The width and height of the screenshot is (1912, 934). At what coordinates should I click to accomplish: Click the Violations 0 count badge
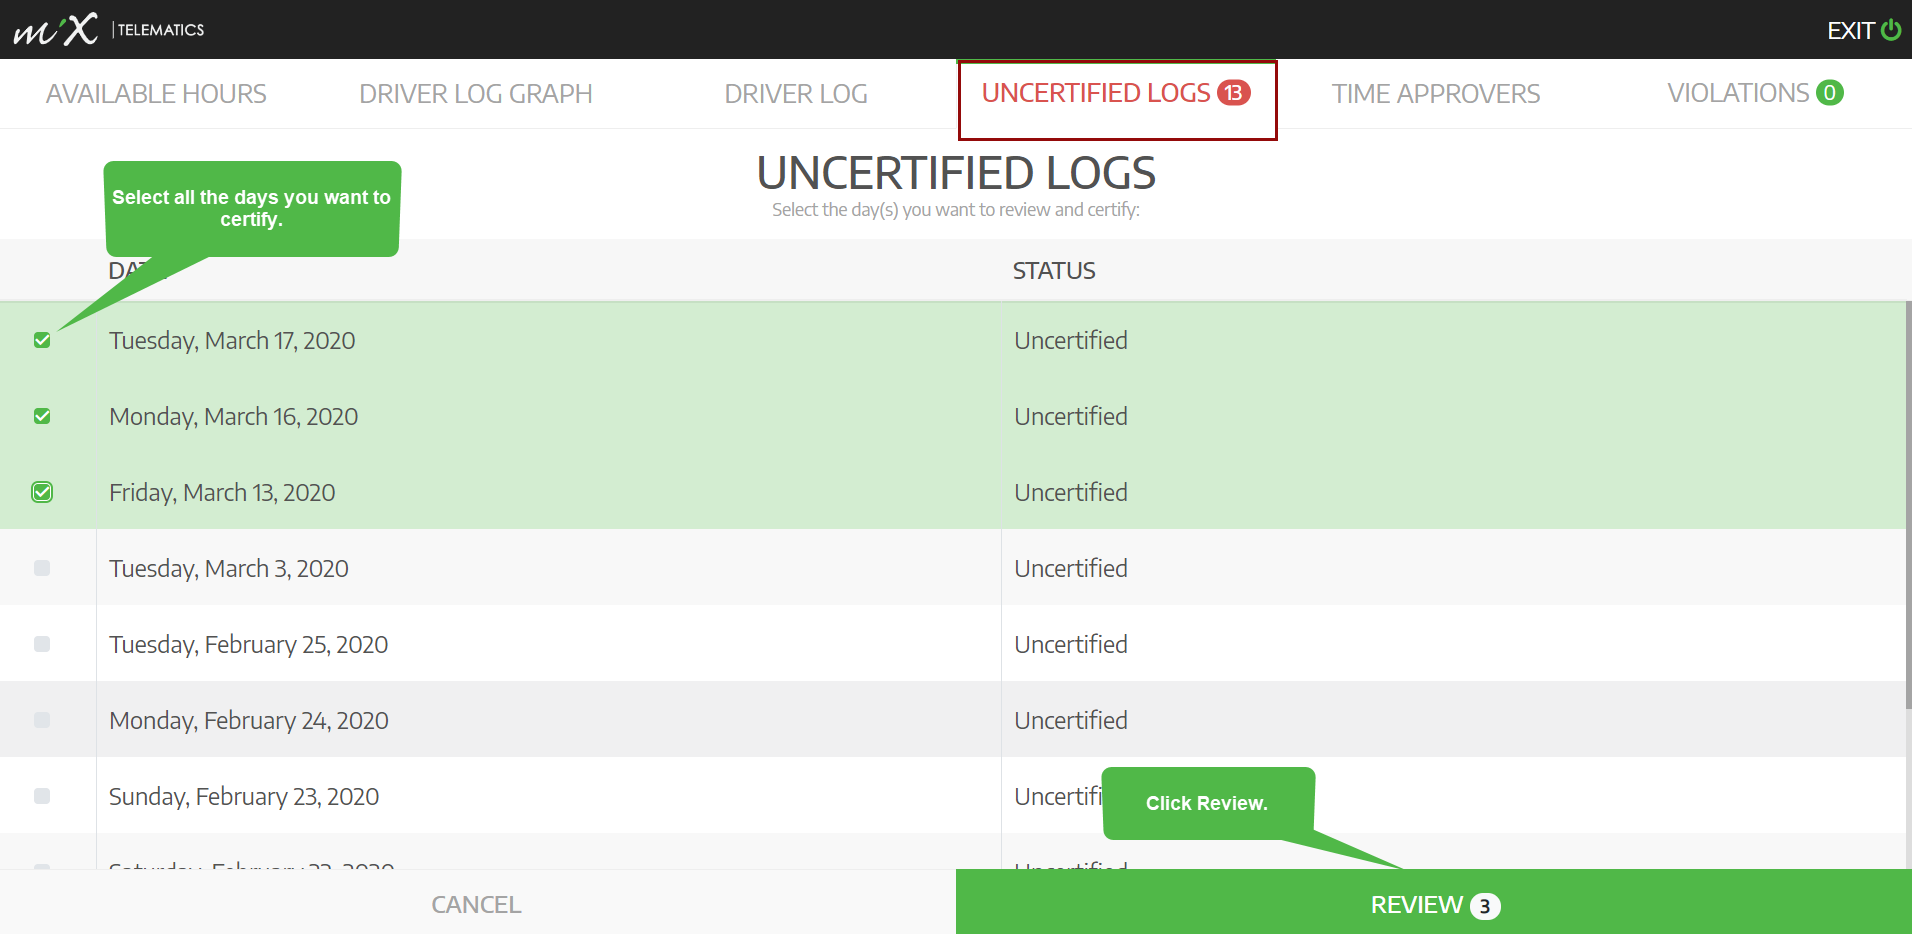tap(1829, 93)
